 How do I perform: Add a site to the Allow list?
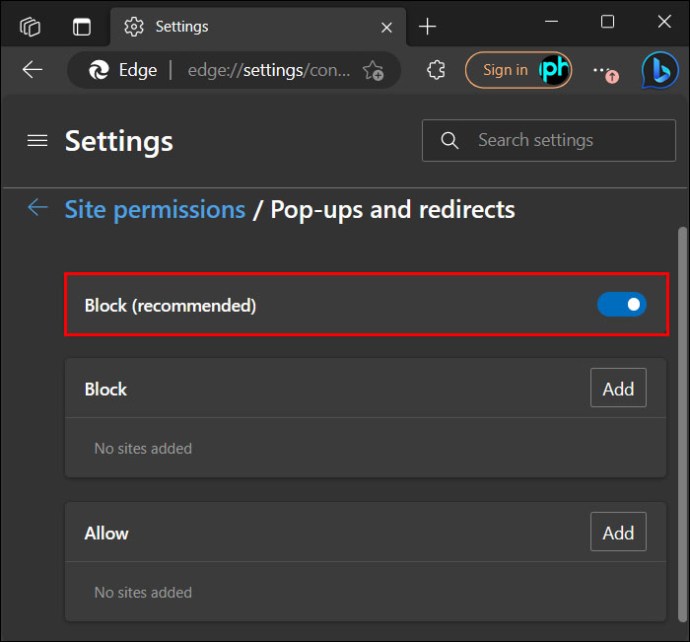[x=618, y=532]
